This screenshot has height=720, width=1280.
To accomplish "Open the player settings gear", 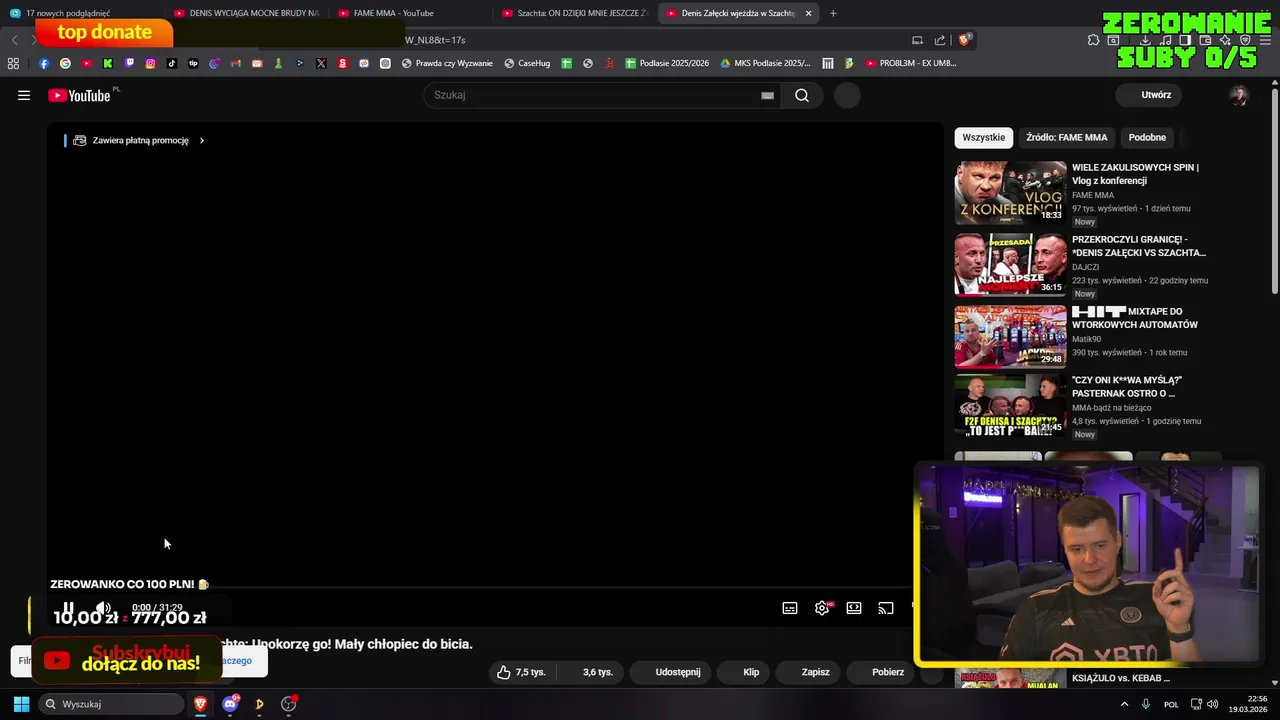I will click(822, 608).
